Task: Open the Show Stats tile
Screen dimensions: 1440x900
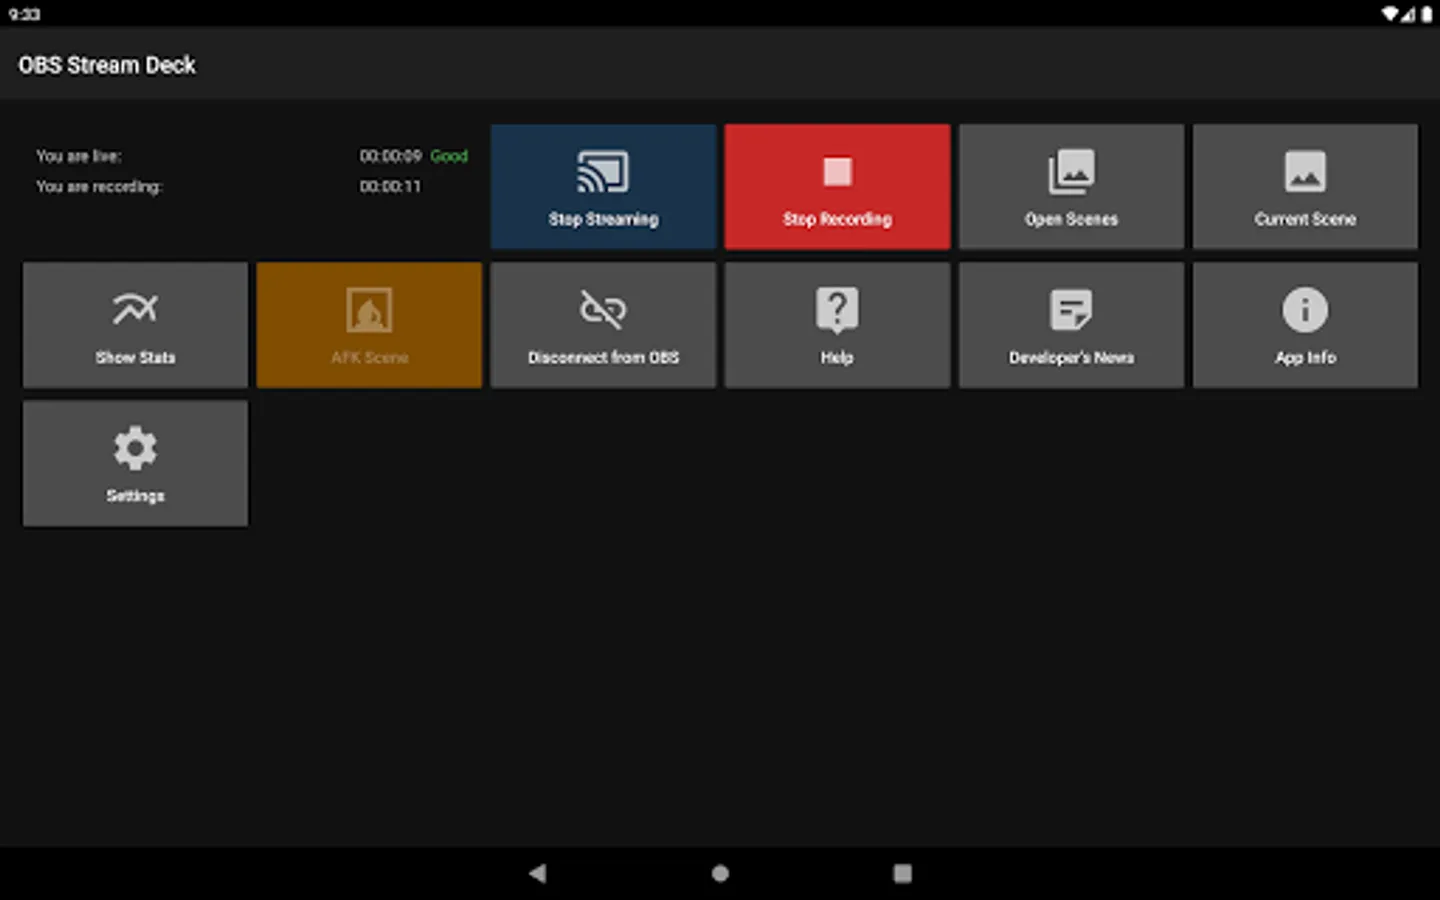Action: [135, 325]
